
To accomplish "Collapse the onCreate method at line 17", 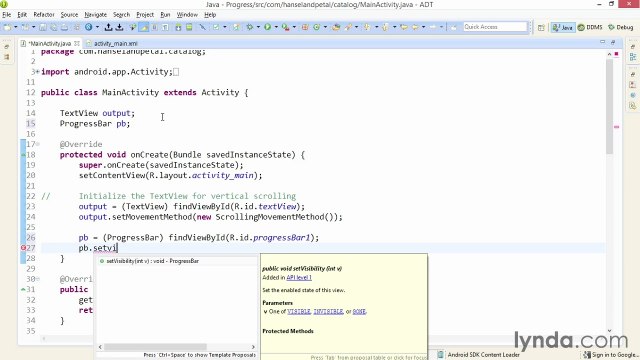I will [38, 144].
